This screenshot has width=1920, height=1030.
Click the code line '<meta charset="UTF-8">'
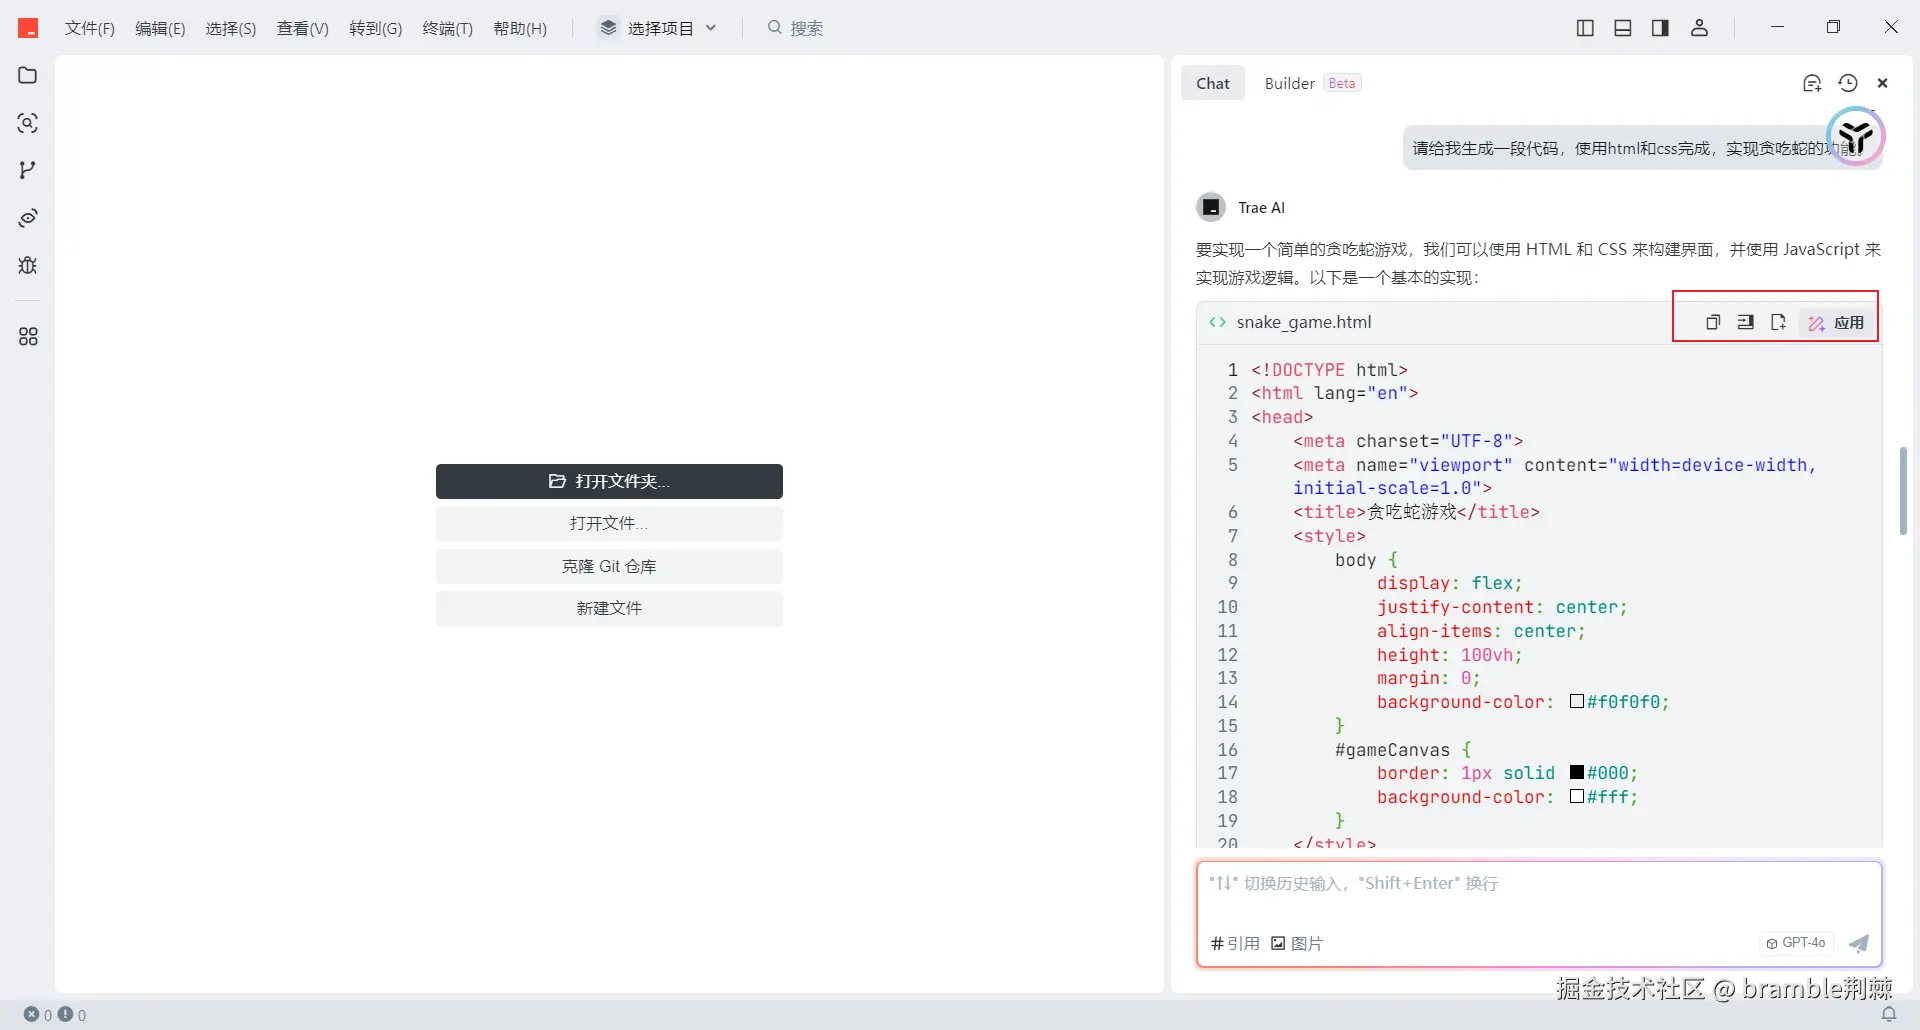click(1408, 441)
